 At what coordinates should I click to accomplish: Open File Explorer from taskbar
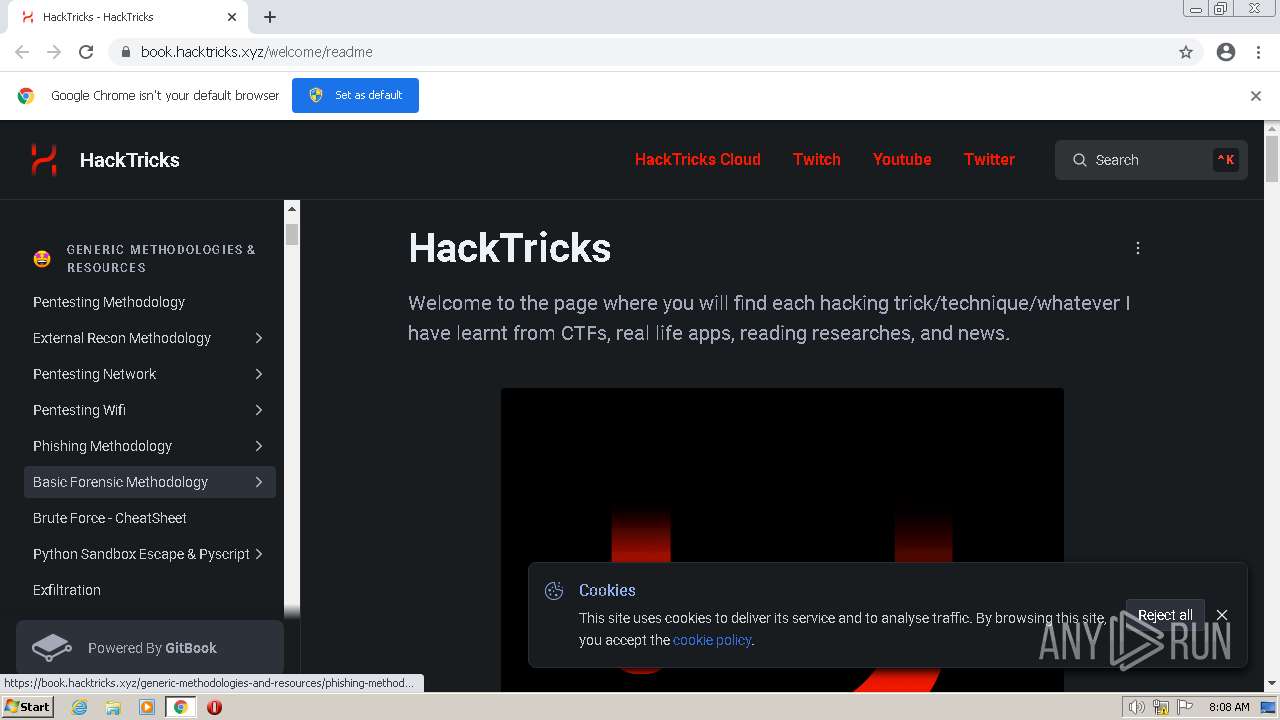113,707
